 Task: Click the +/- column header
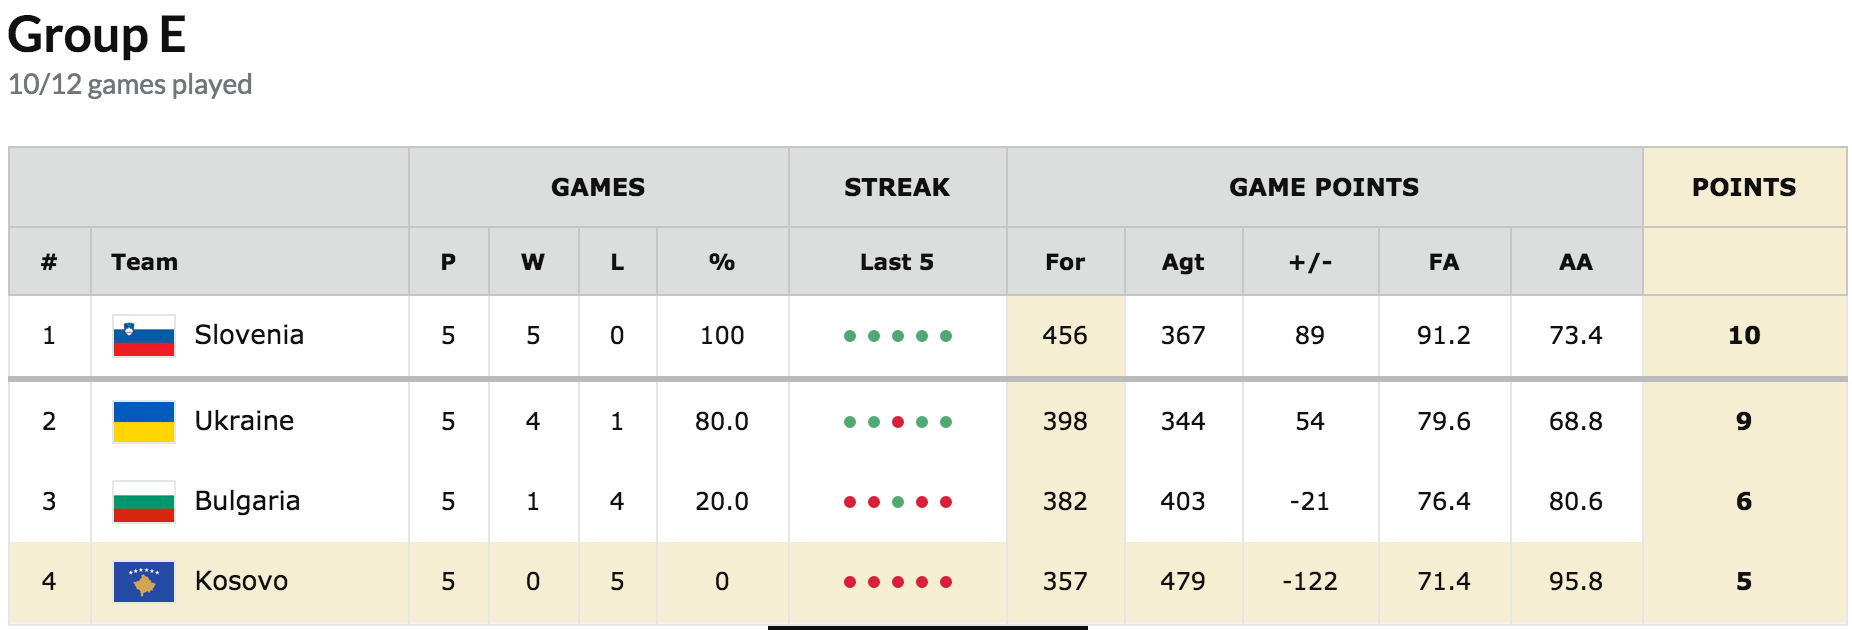point(1310,262)
